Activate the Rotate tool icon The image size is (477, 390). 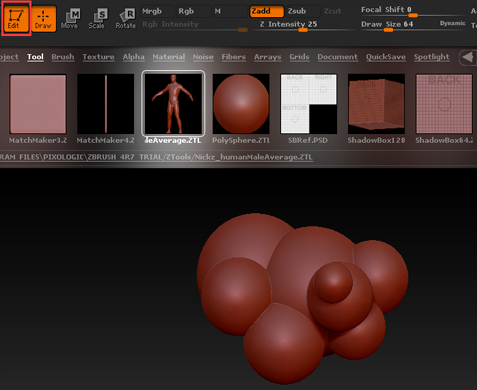click(x=126, y=18)
